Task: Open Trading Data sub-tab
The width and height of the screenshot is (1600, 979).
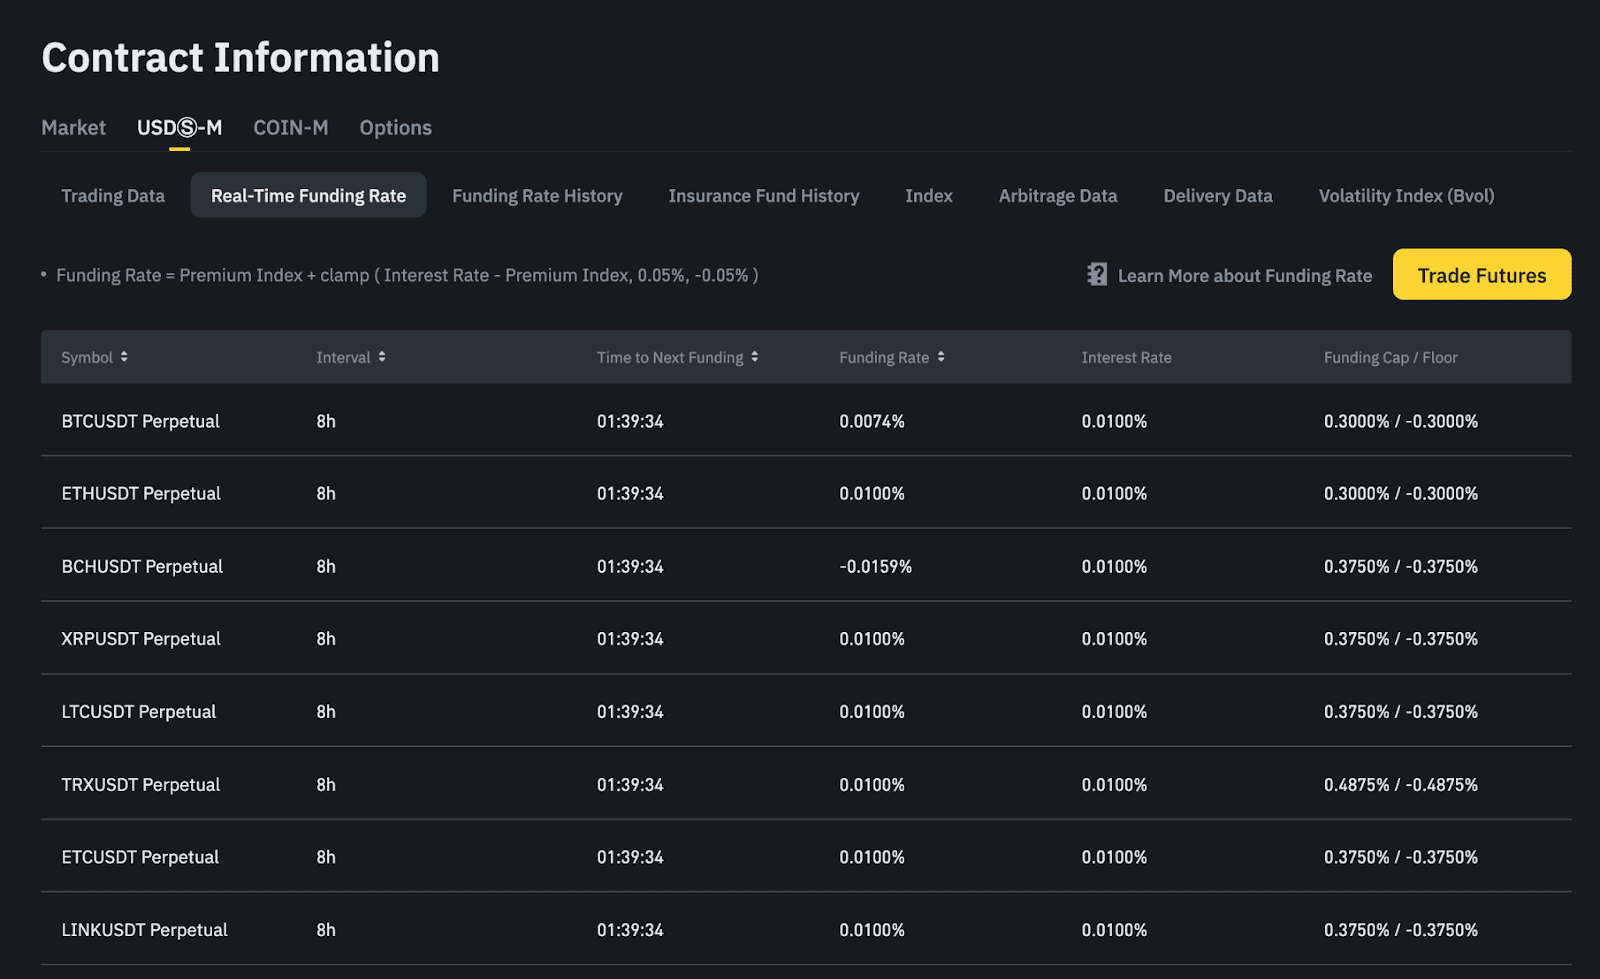Action: tap(113, 196)
